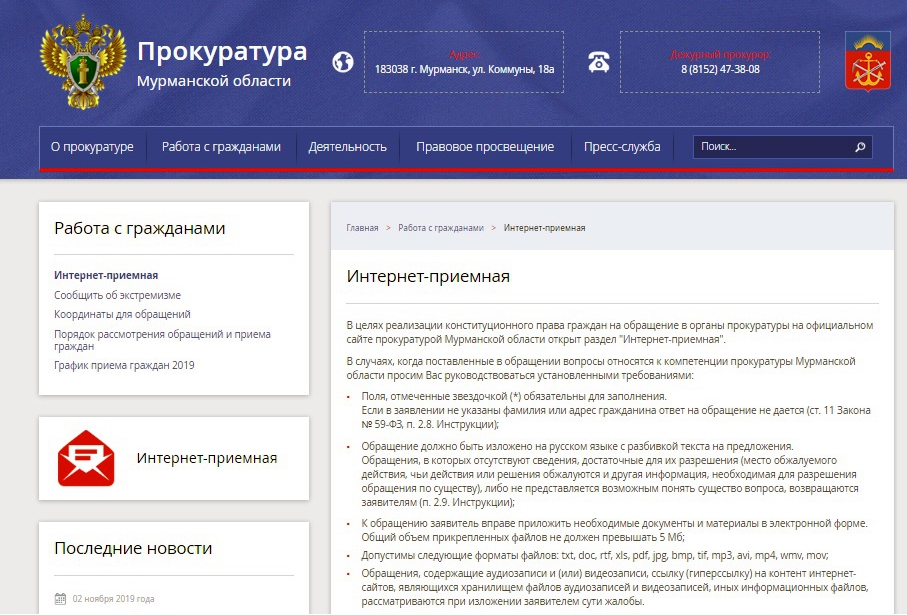Open the Сообщить об экстремизме sidebar link

[x=117, y=295]
